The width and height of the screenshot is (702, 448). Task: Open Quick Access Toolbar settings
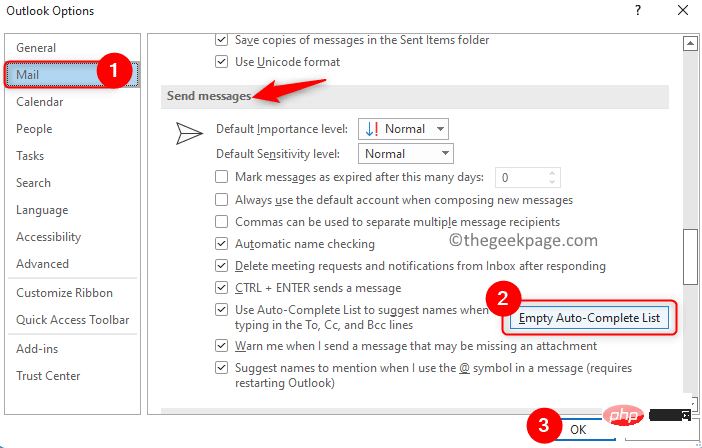tap(73, 320)
